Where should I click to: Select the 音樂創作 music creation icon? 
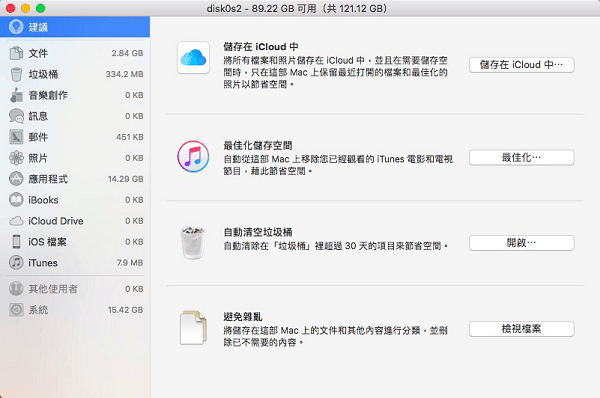pos(16,95)
